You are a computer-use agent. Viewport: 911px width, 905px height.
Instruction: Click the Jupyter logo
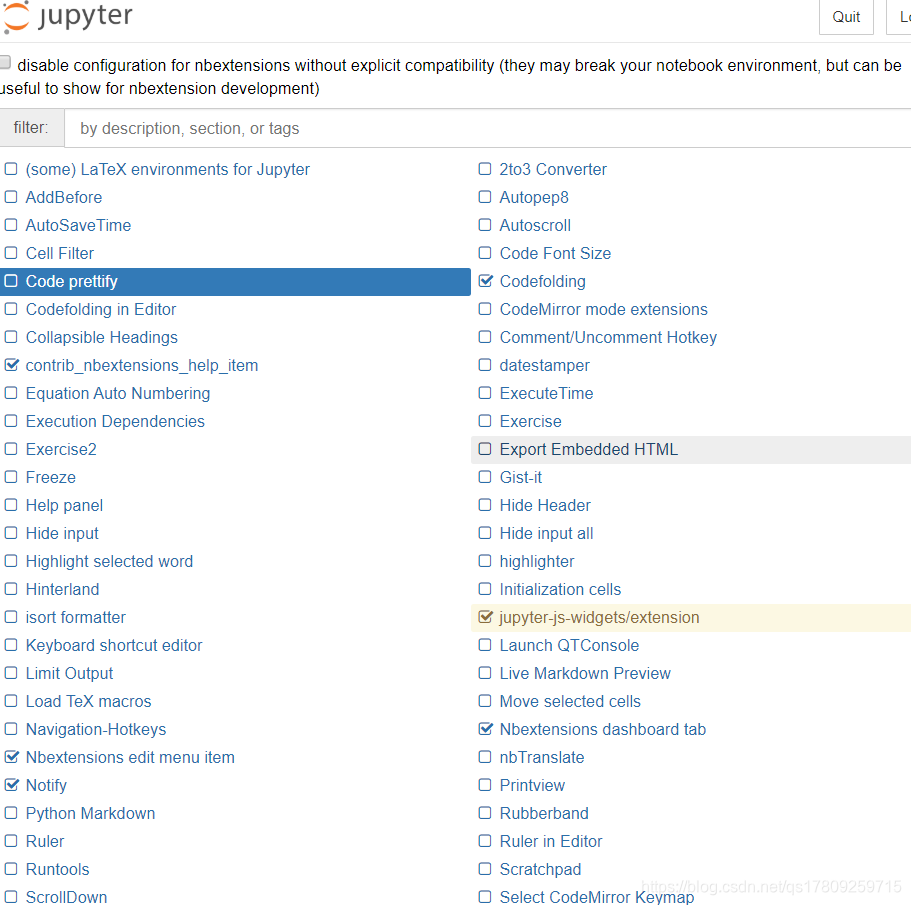point(68,16)
